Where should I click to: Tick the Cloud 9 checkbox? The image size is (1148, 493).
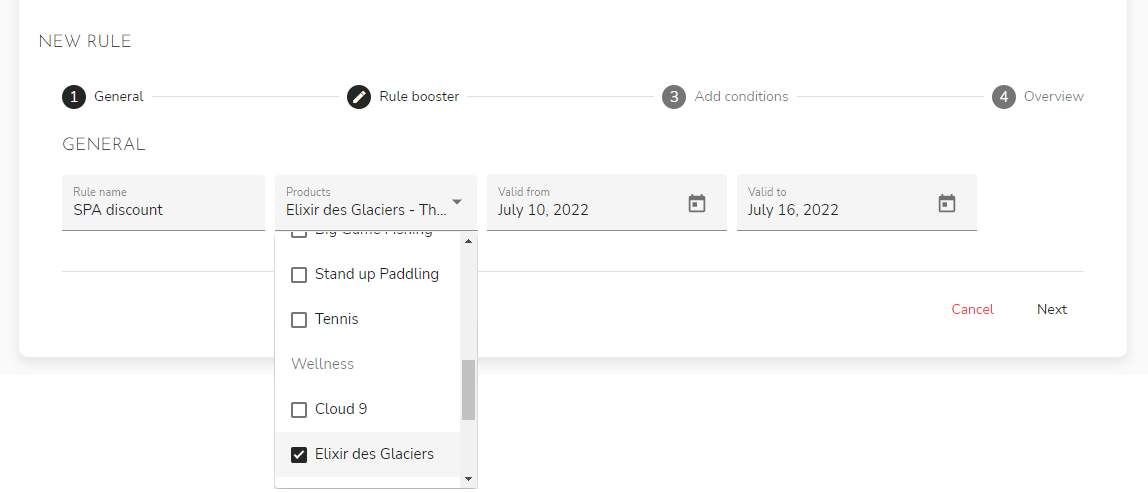click(299, 410)
